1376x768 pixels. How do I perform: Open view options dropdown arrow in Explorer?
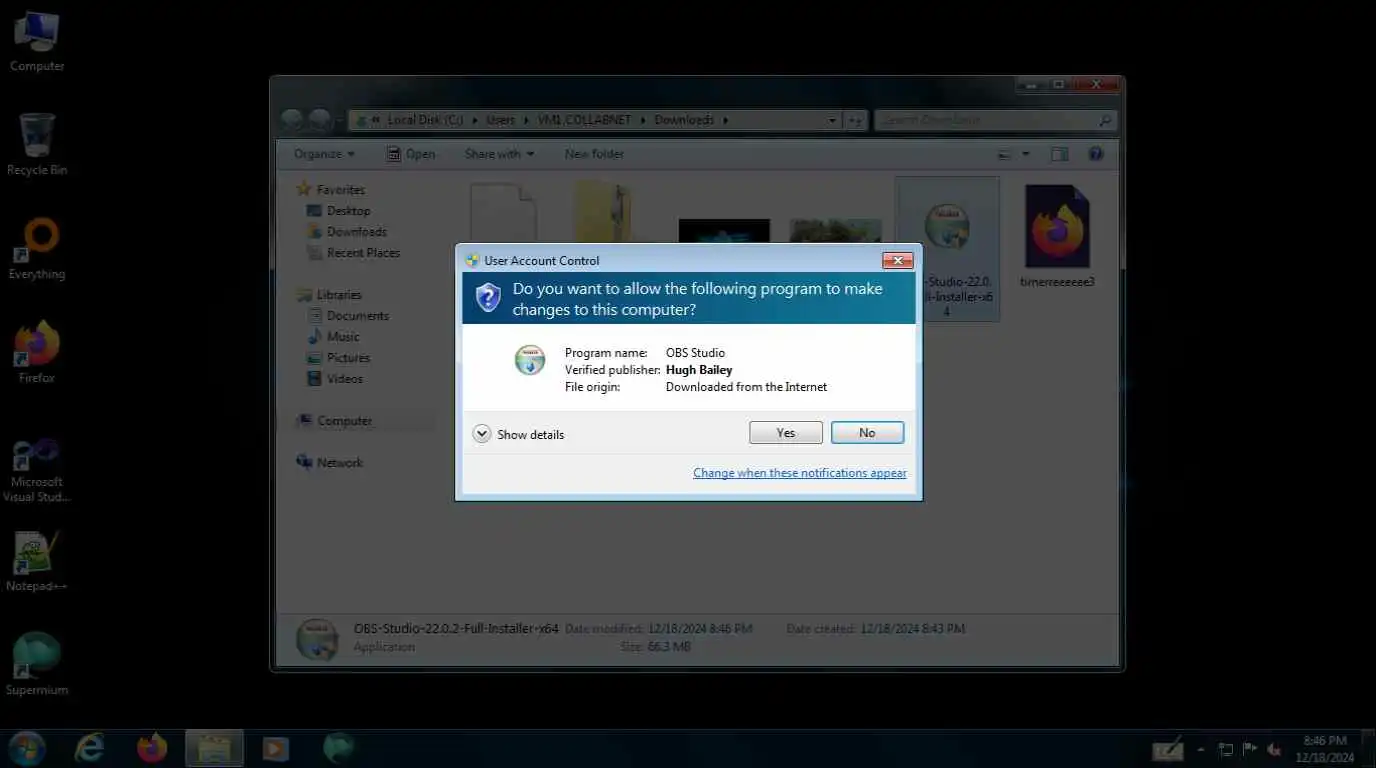pyautogui.click(x=1026, y=154)
